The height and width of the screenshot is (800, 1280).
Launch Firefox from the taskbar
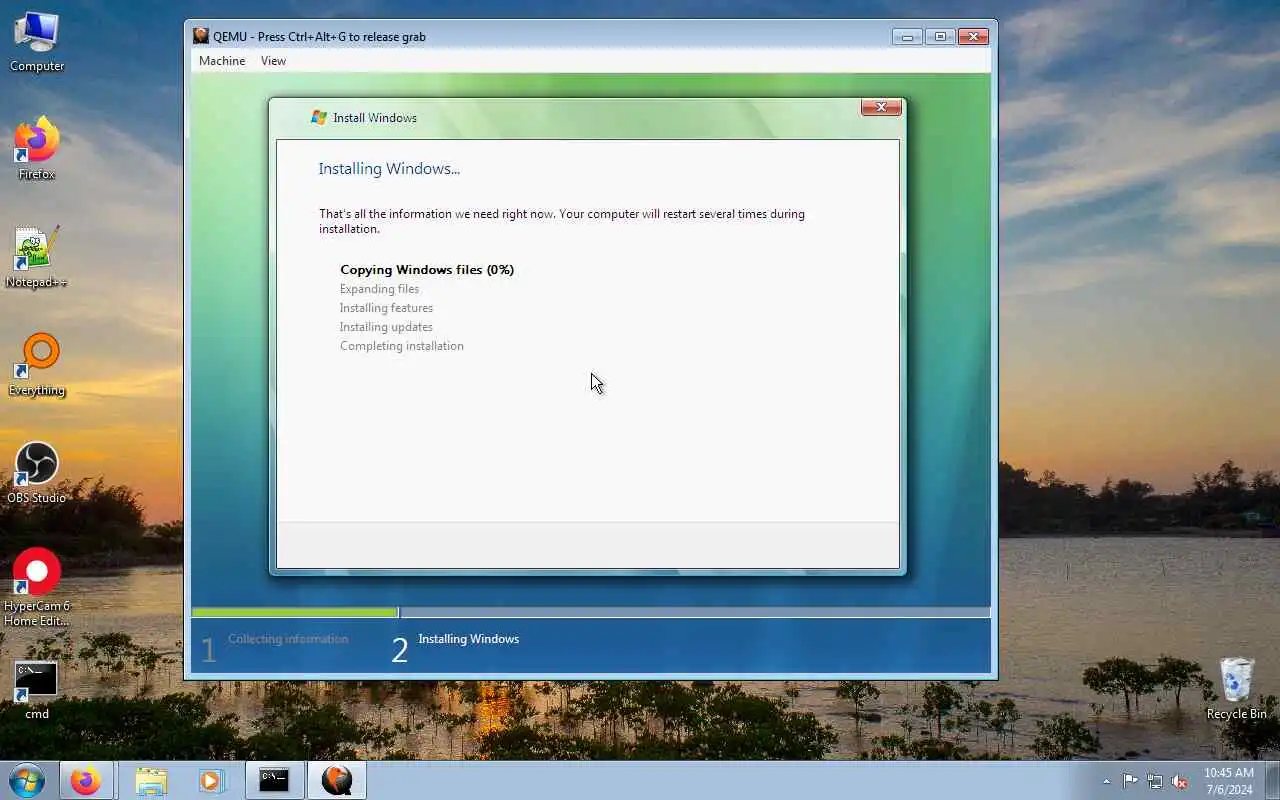pyautogui.click(x=85, y=780)
